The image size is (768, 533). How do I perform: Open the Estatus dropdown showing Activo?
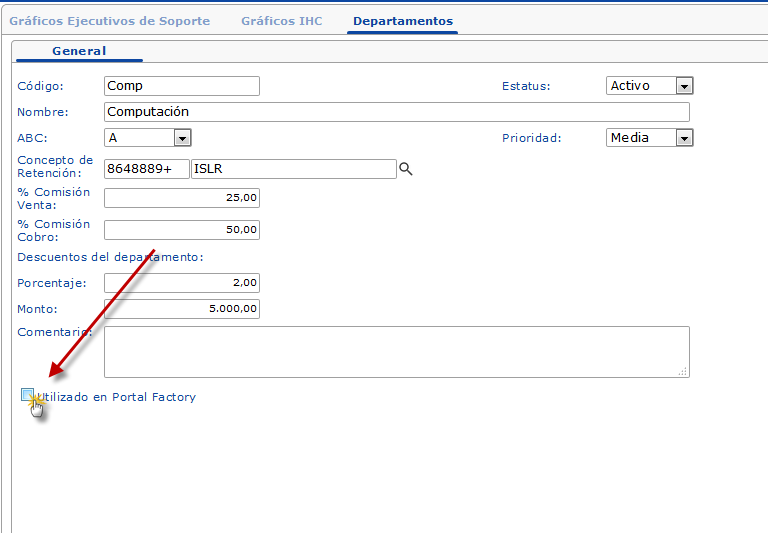coord(649,86)
